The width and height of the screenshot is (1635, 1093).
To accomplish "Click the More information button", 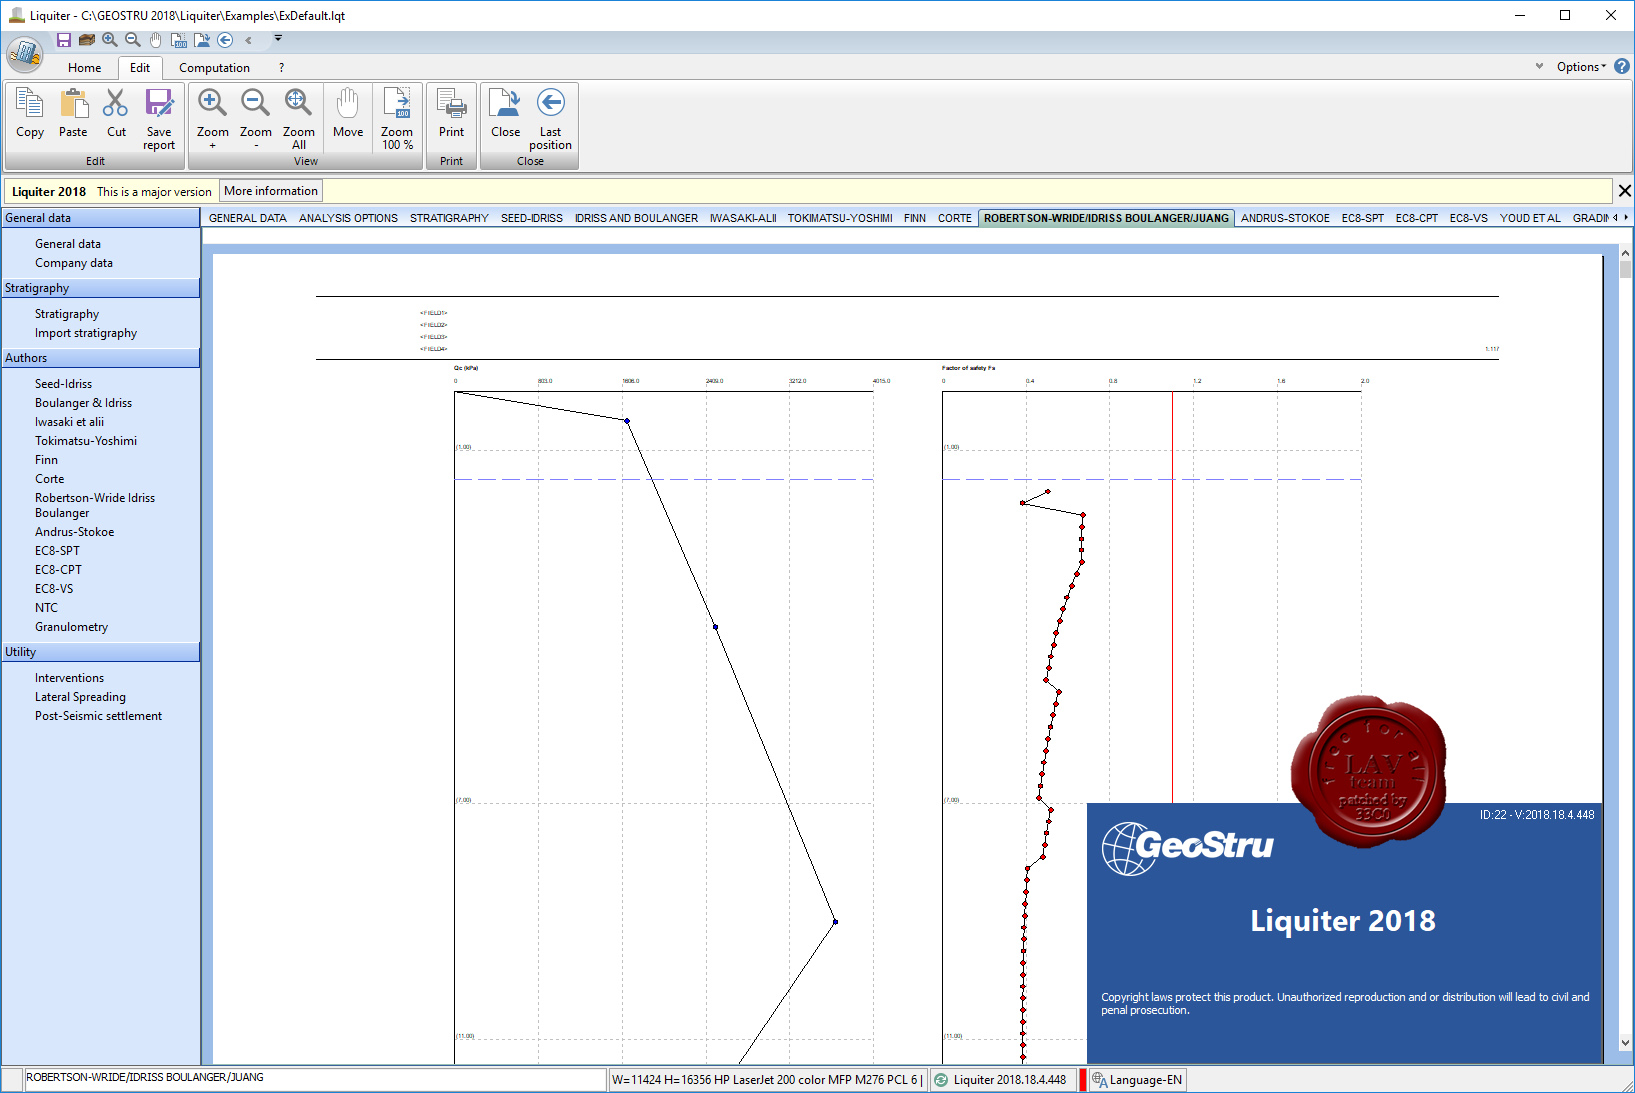I will pyautogui.click(x=271, y=191).
